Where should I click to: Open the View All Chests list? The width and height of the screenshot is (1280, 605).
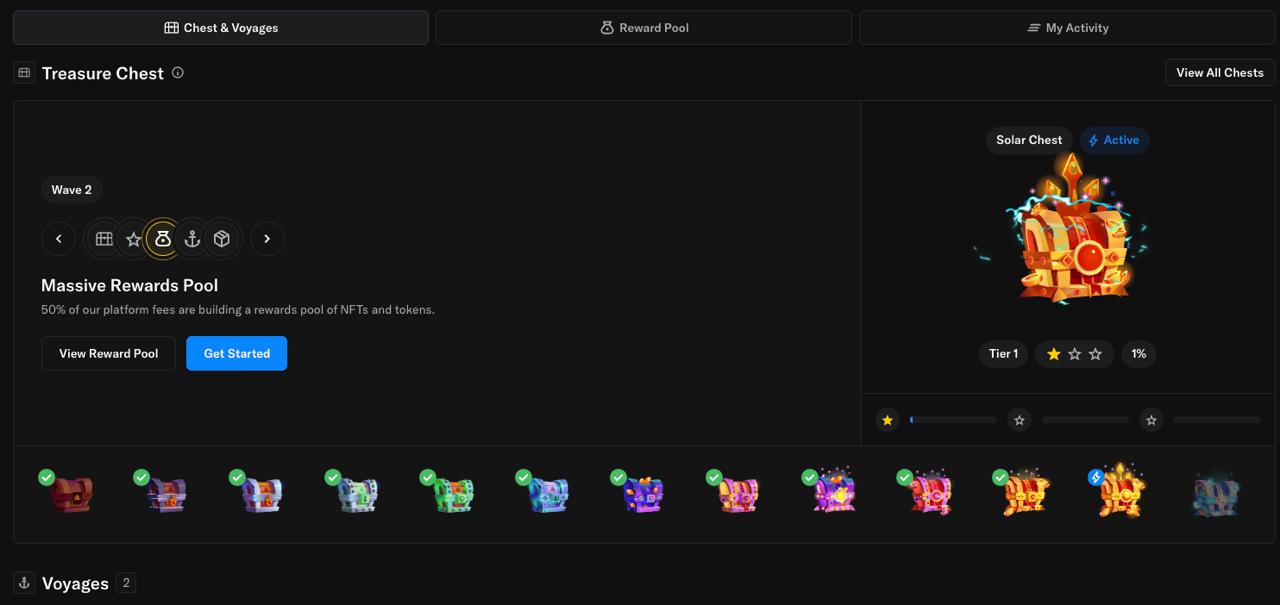tap(1219, 73)
